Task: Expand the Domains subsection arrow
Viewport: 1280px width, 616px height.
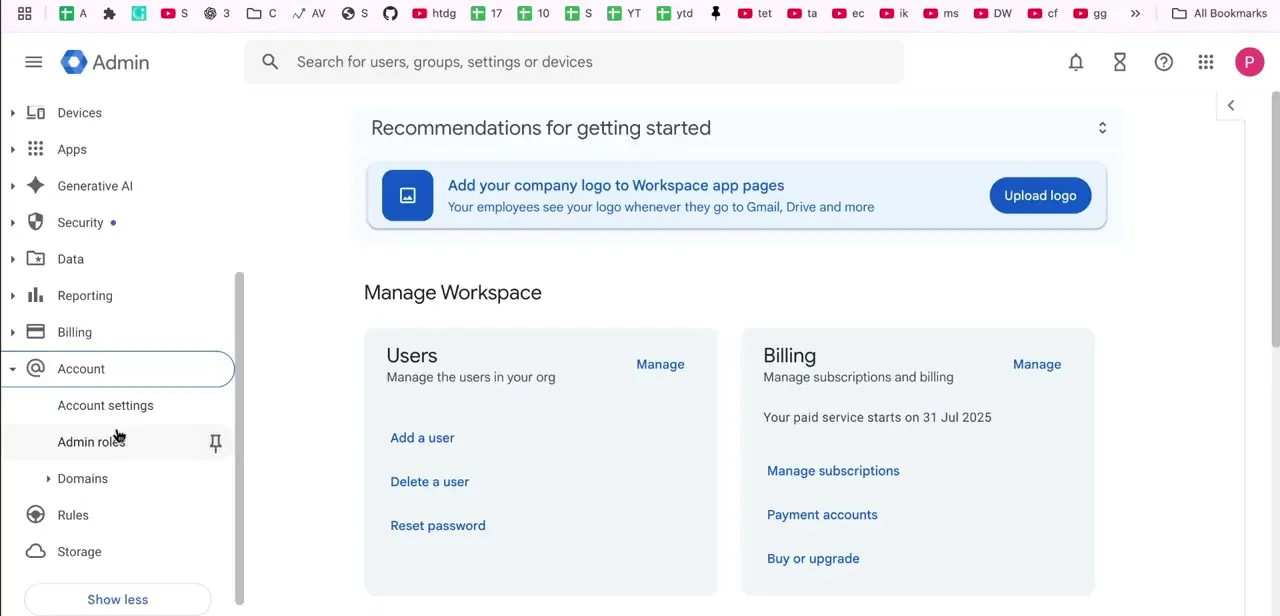Action: [x=48, y=479]
